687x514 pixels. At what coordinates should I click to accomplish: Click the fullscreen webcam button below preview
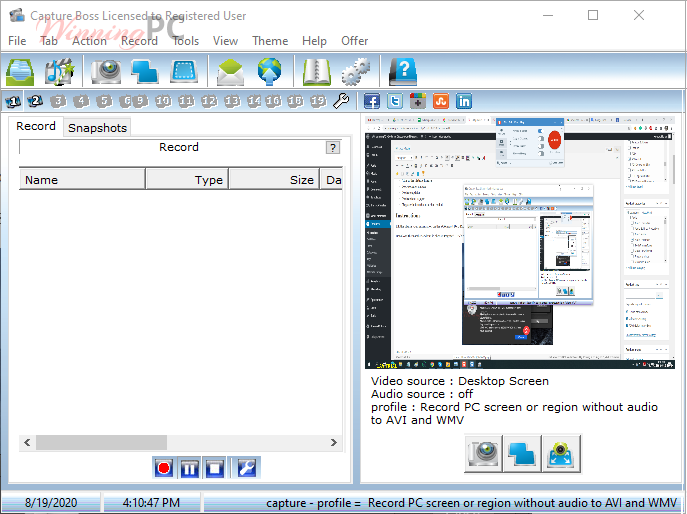click(561, 454)
